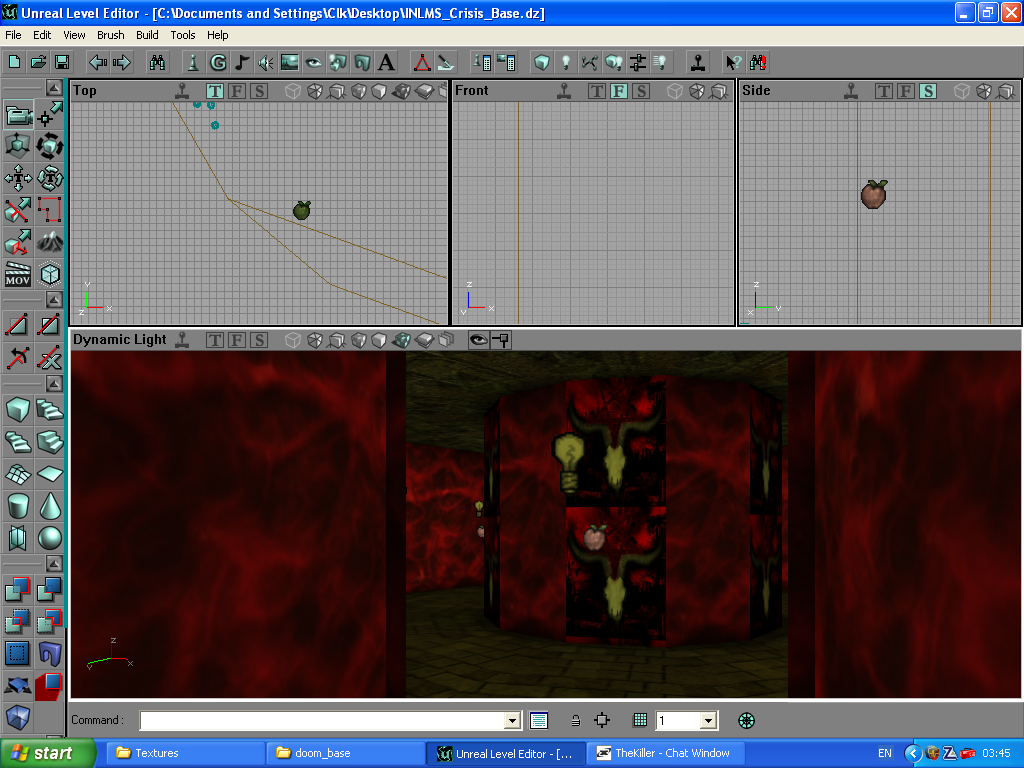1024x768 pixels.
Task: Click the Undo left arrow icon
Action: [x=98, y=62]
